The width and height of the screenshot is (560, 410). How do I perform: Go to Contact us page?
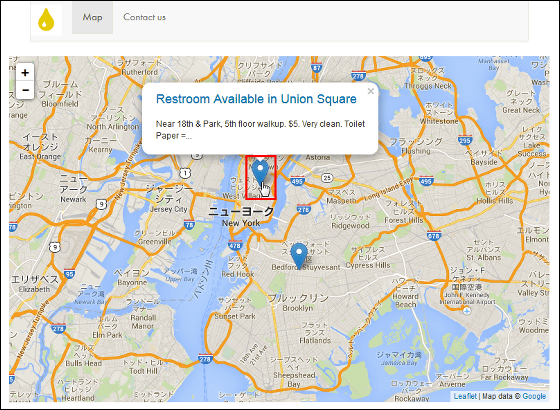click(x=144, y=17)
